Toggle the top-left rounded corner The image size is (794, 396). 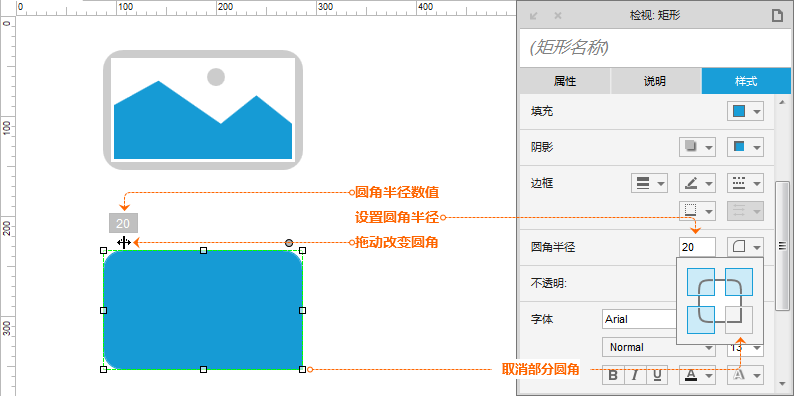click(x=701, y=282)
